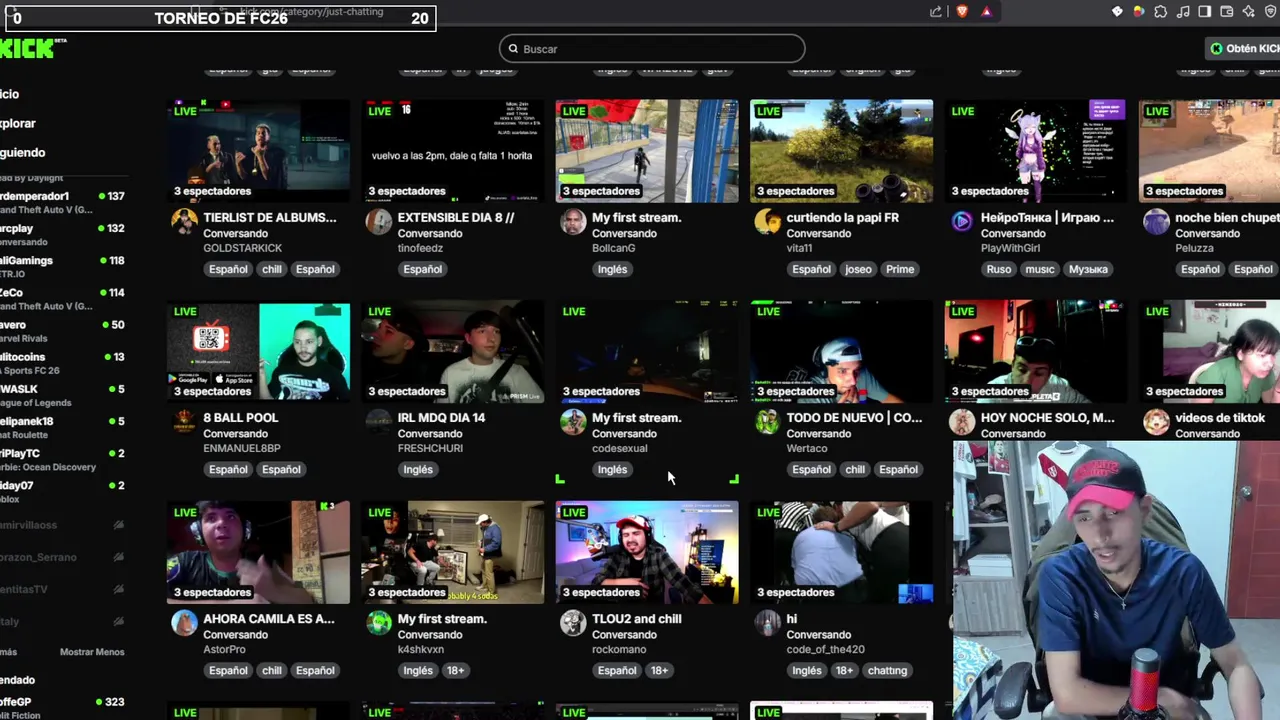Open Wertaco channel avatar
Screen dimensions: 1280x720
(x=767, y=422)
